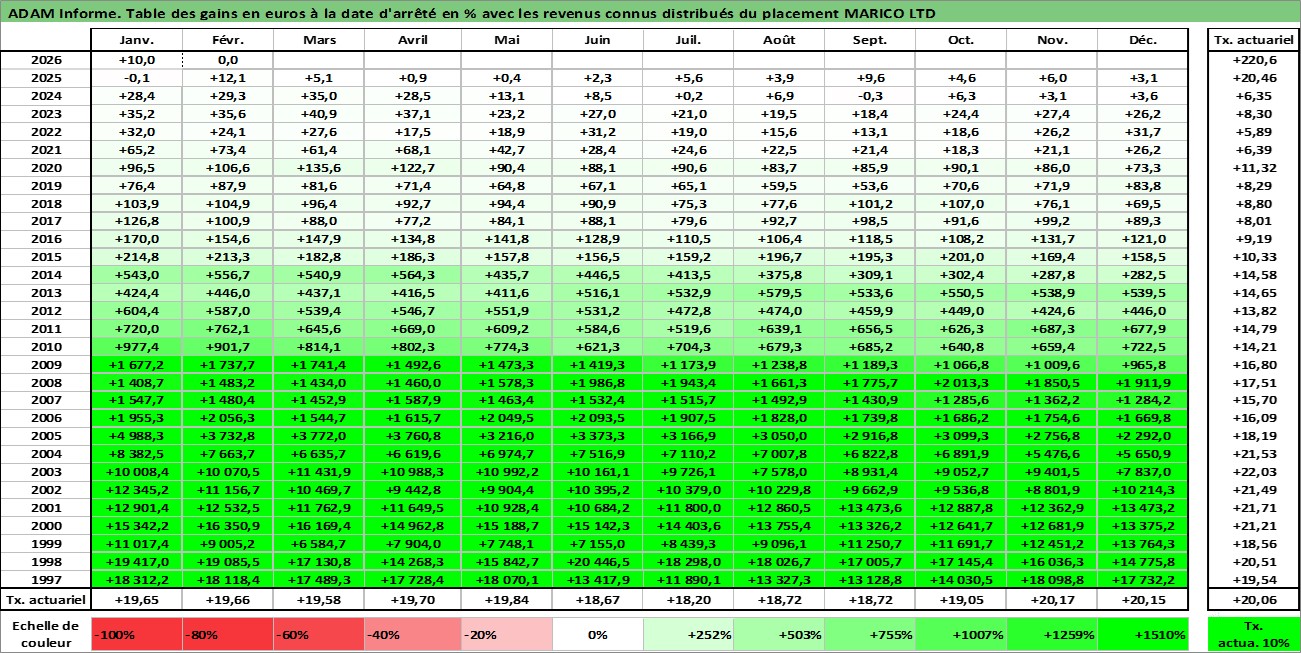1301x653 pixels.
Task: Select the 'Mars' column header
Action: pos(318,40)
